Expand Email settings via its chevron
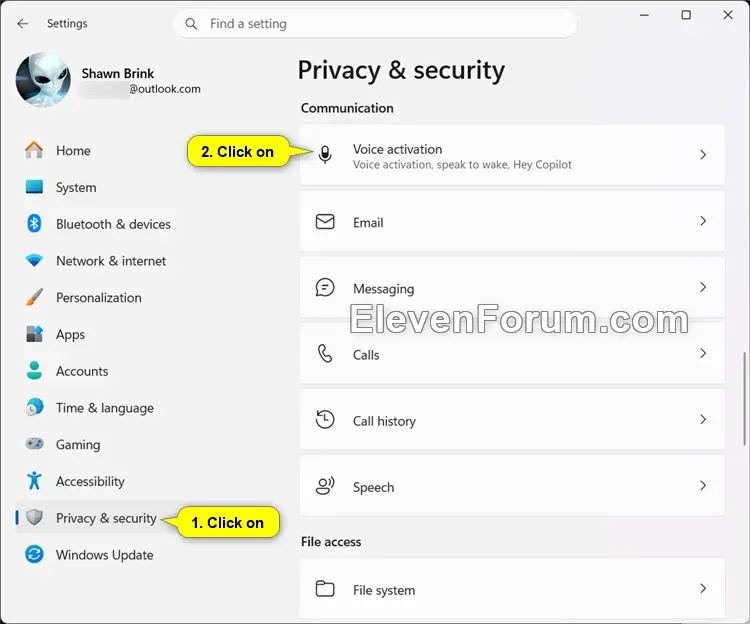The image size is (750, 624). [703, 221]
